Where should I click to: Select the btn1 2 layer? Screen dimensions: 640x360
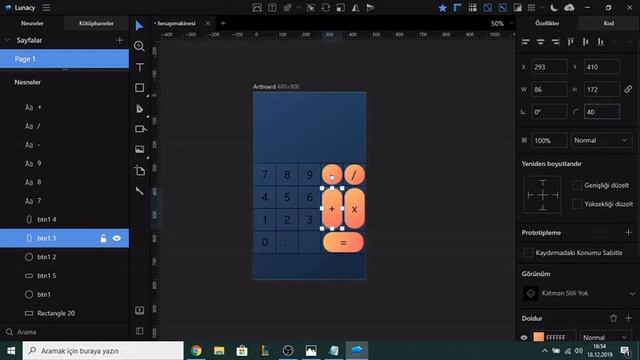pos(64,257)
